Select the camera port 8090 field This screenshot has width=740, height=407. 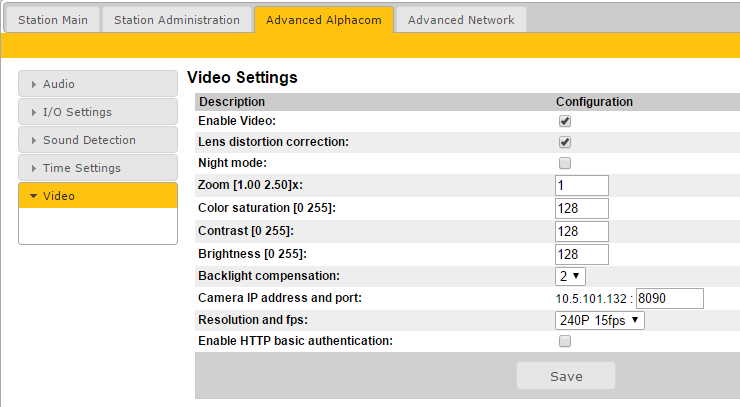(x=669, y=298)
